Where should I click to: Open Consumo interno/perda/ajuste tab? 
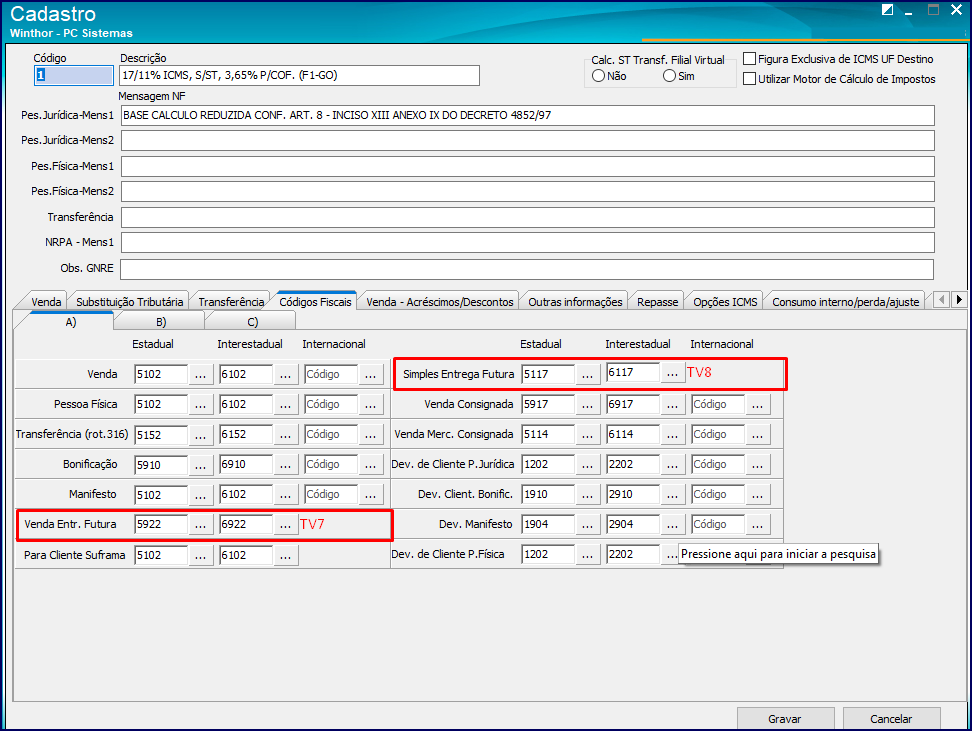coord(846,302)
